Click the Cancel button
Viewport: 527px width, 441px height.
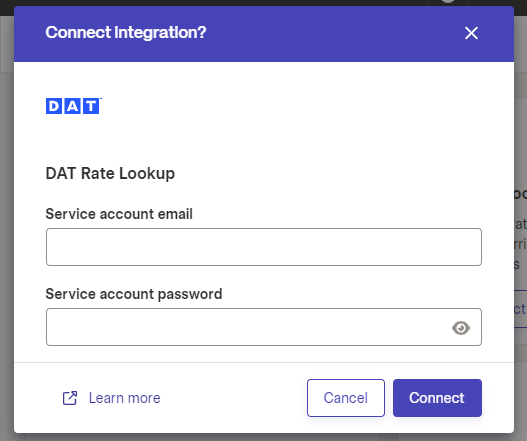pyautogui.click(x=346, y=398)
